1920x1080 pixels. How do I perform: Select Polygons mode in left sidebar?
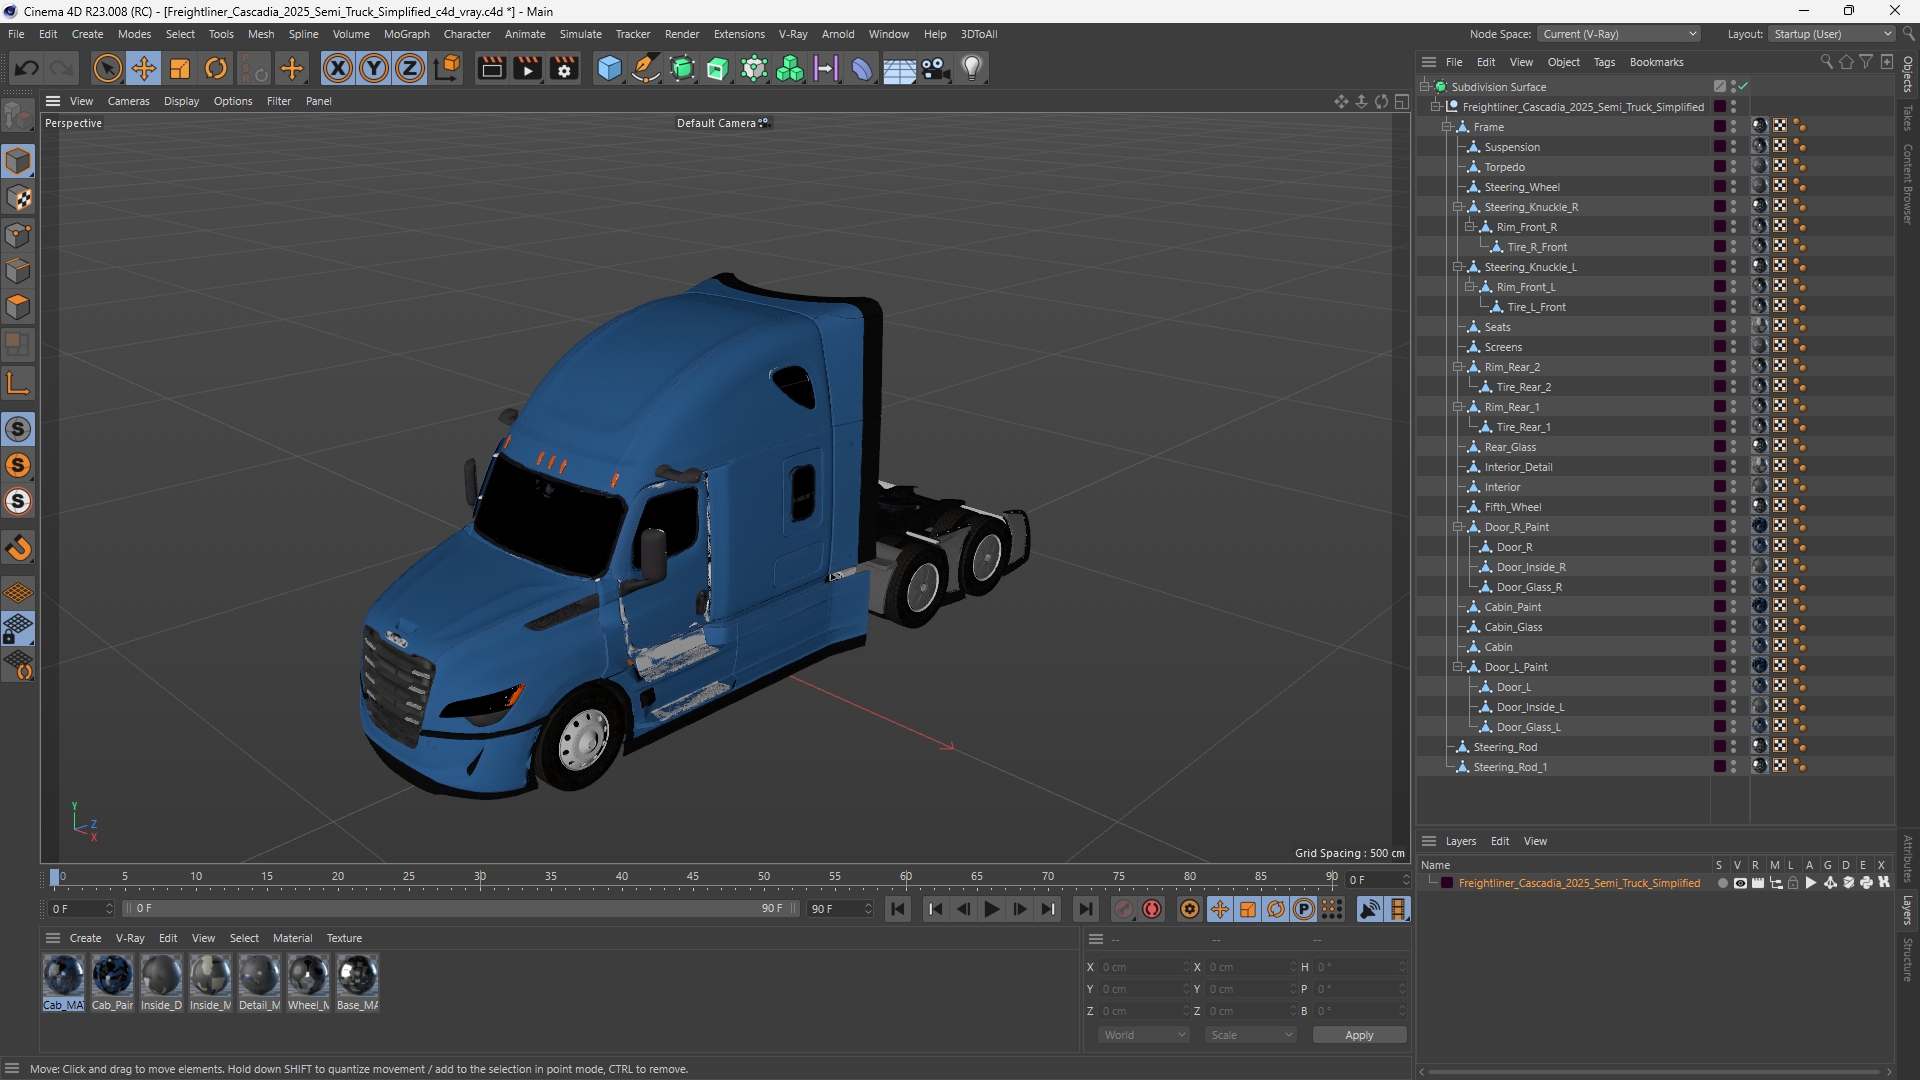tap(18, 308)
